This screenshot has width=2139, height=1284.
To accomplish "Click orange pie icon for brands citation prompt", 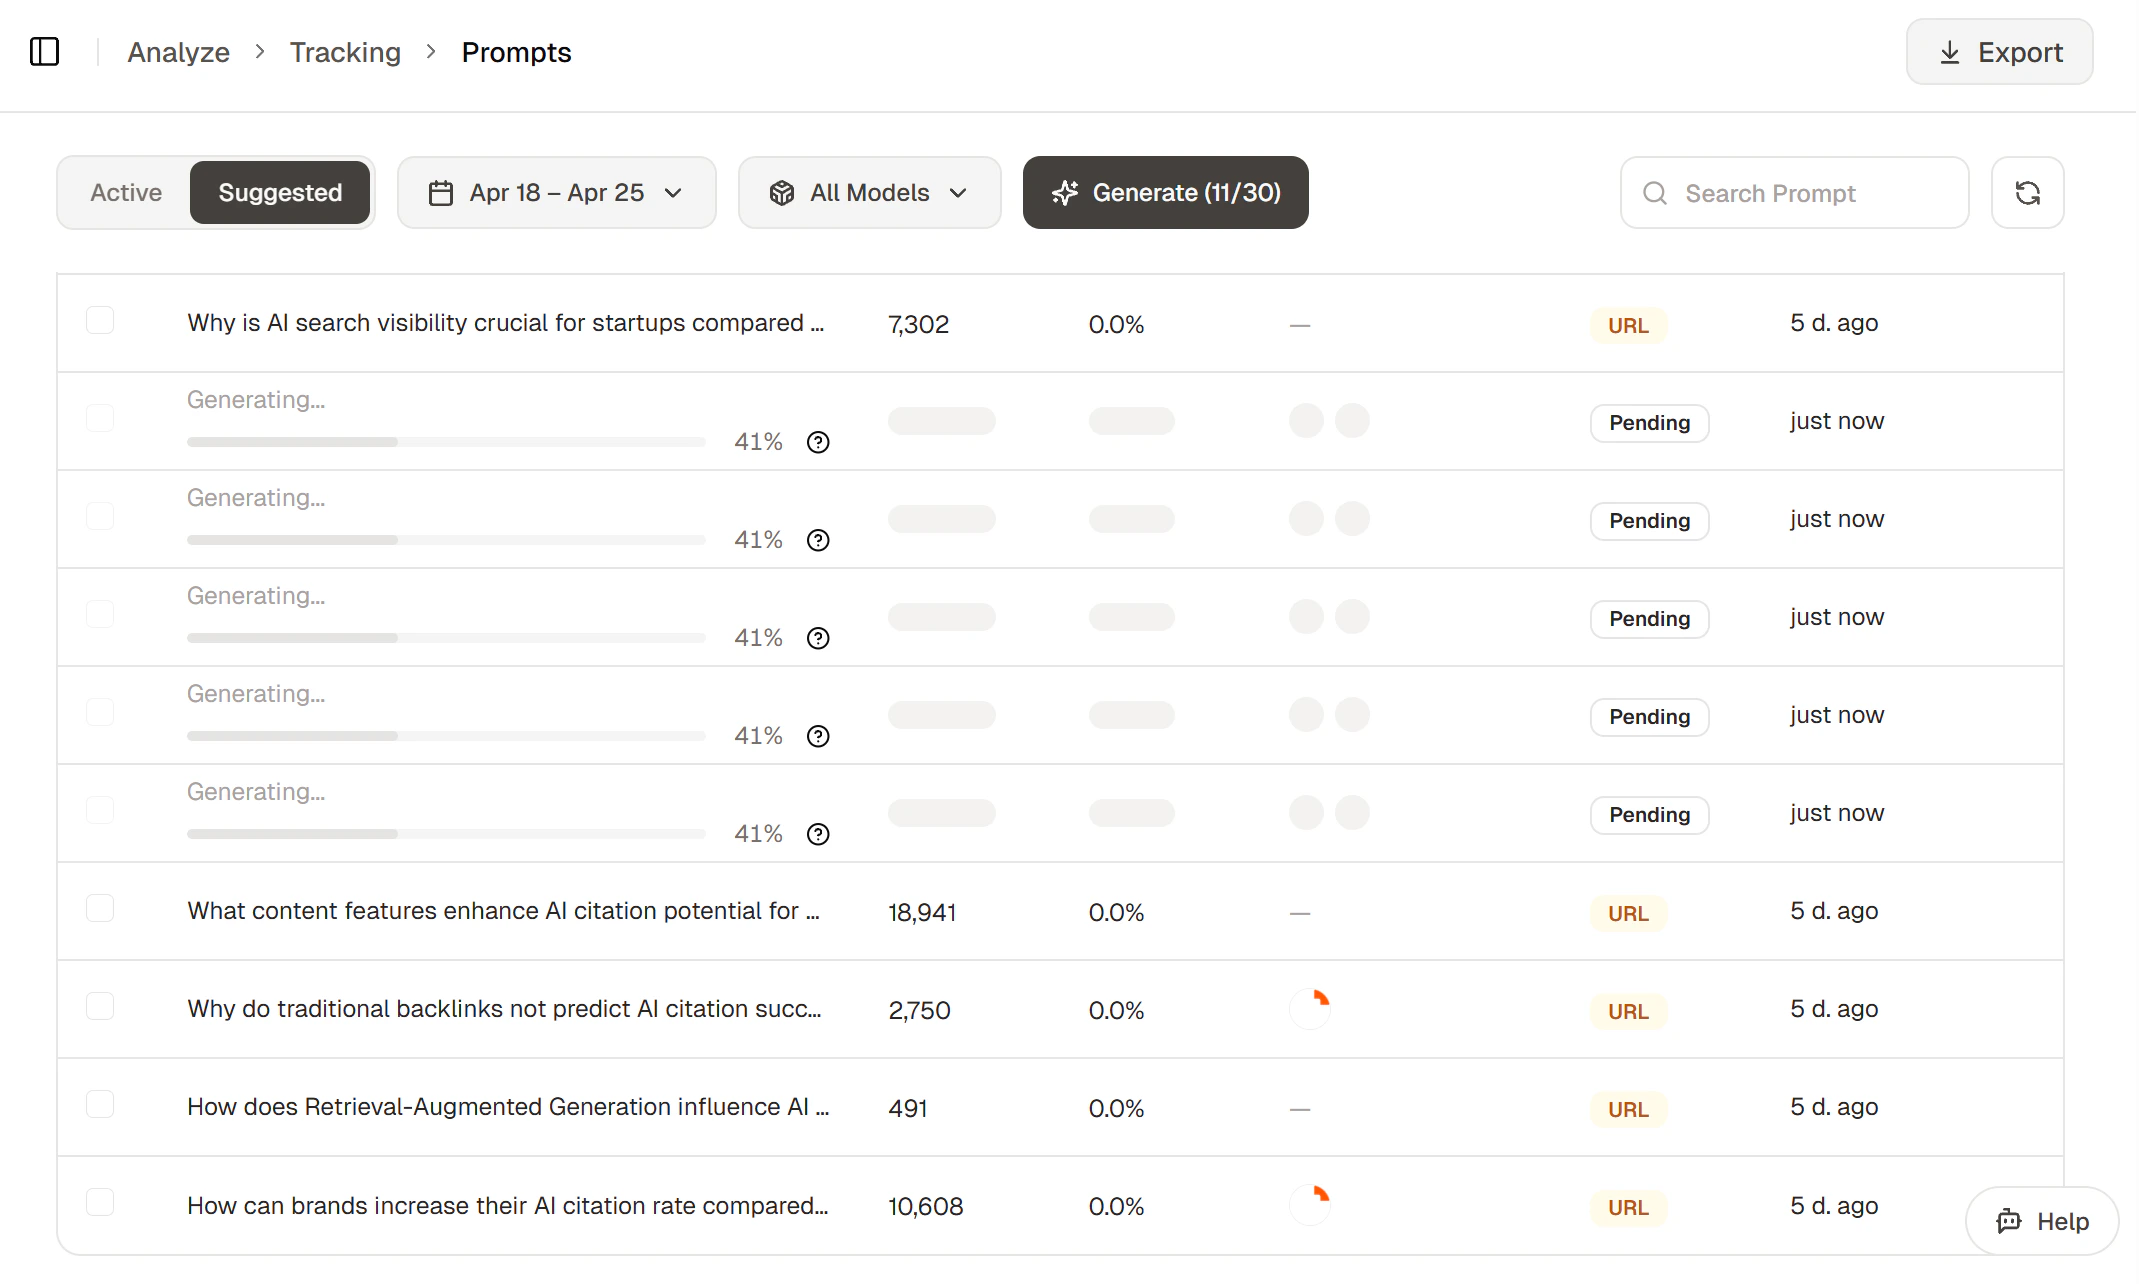I will click(1310, 1205).
